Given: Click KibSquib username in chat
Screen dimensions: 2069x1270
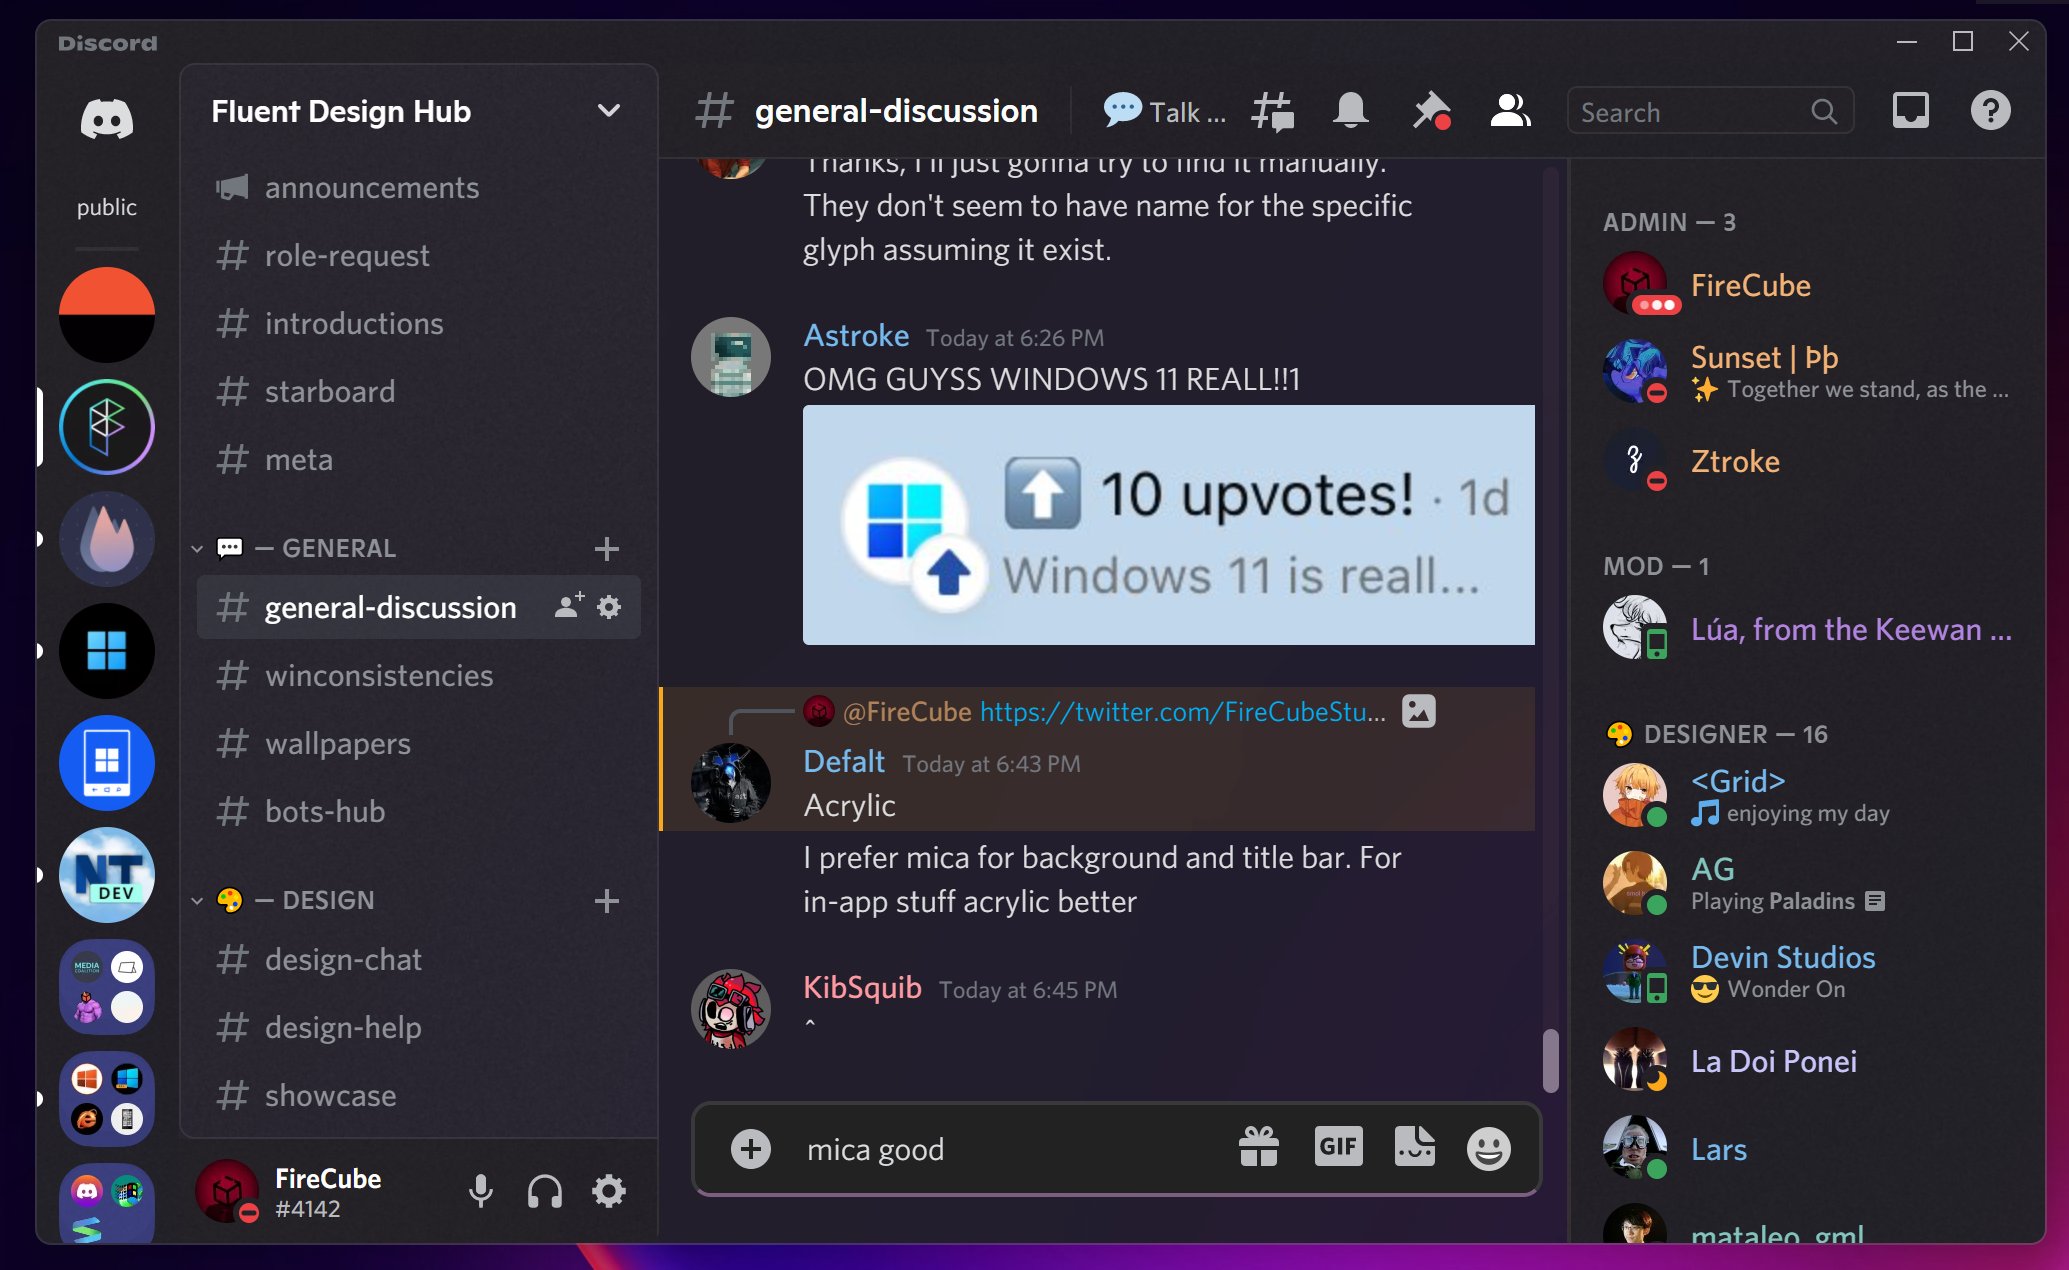Looking at the screenshot, I should [862, 987].
